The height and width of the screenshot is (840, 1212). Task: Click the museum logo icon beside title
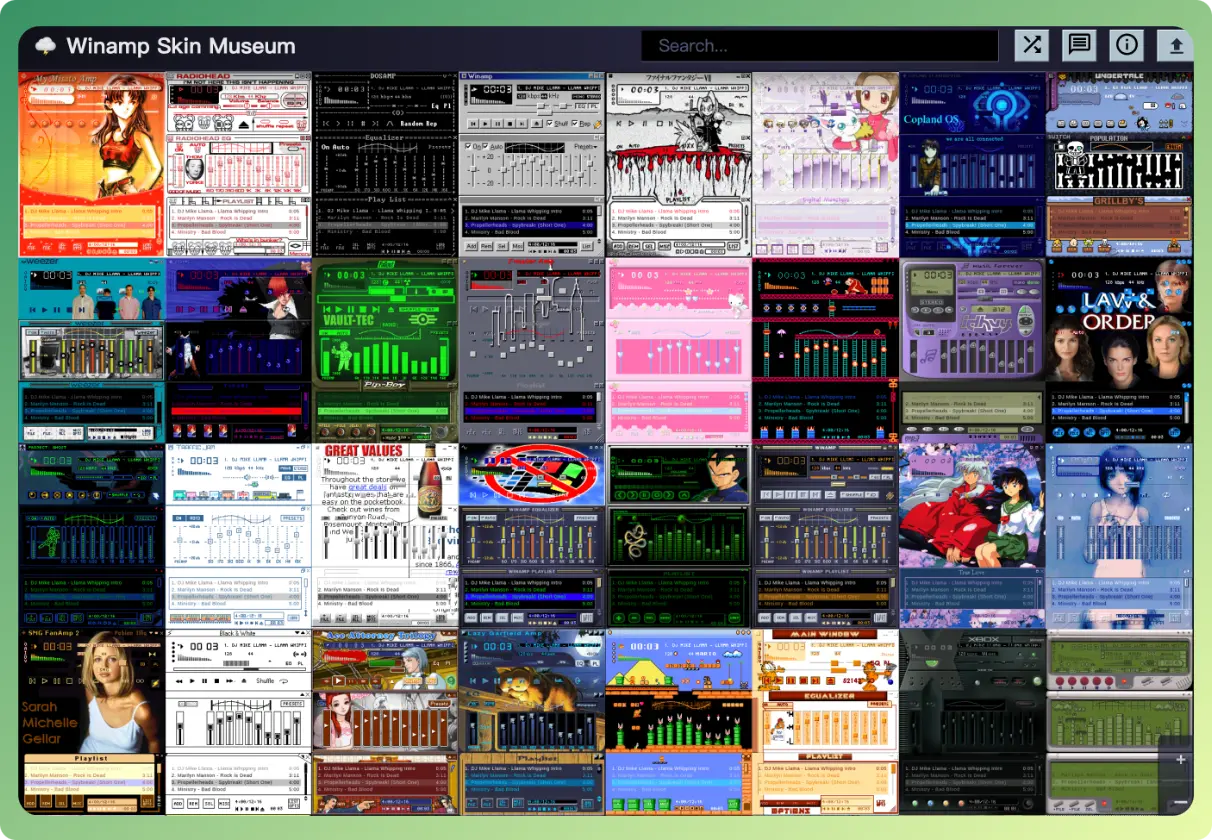[x=45, y=46]
